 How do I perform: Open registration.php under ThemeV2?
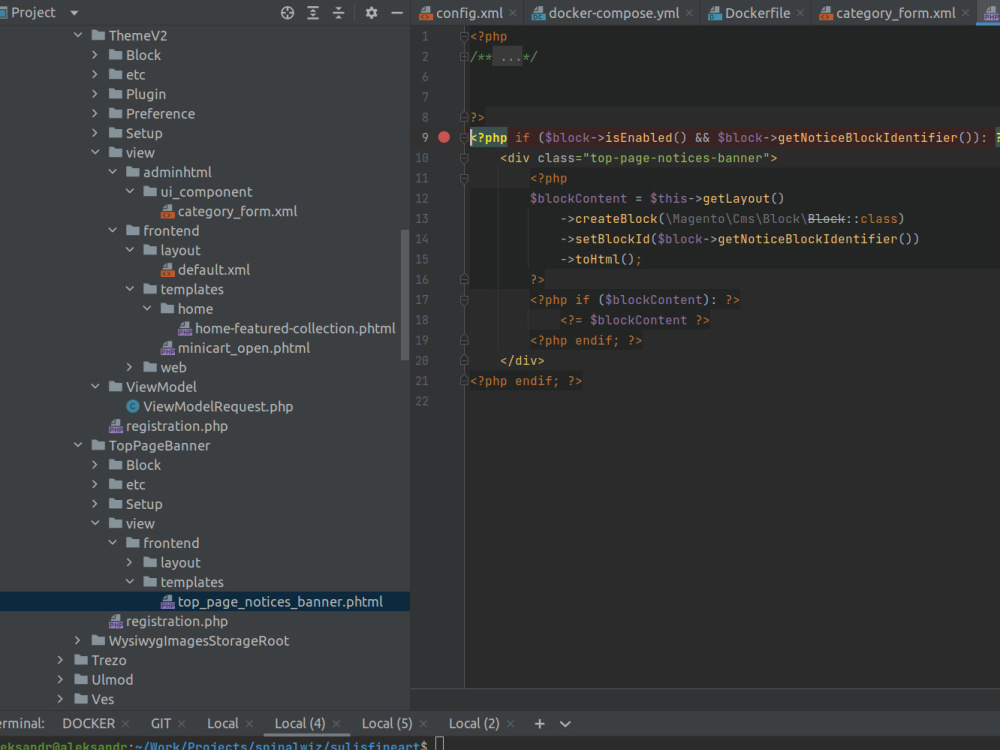click(x=176, y=426)
